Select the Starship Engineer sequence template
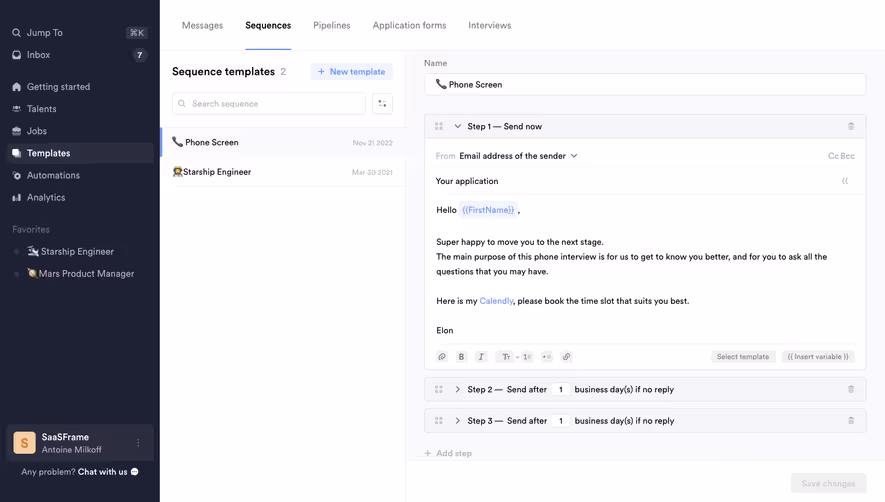 point(283,172)
